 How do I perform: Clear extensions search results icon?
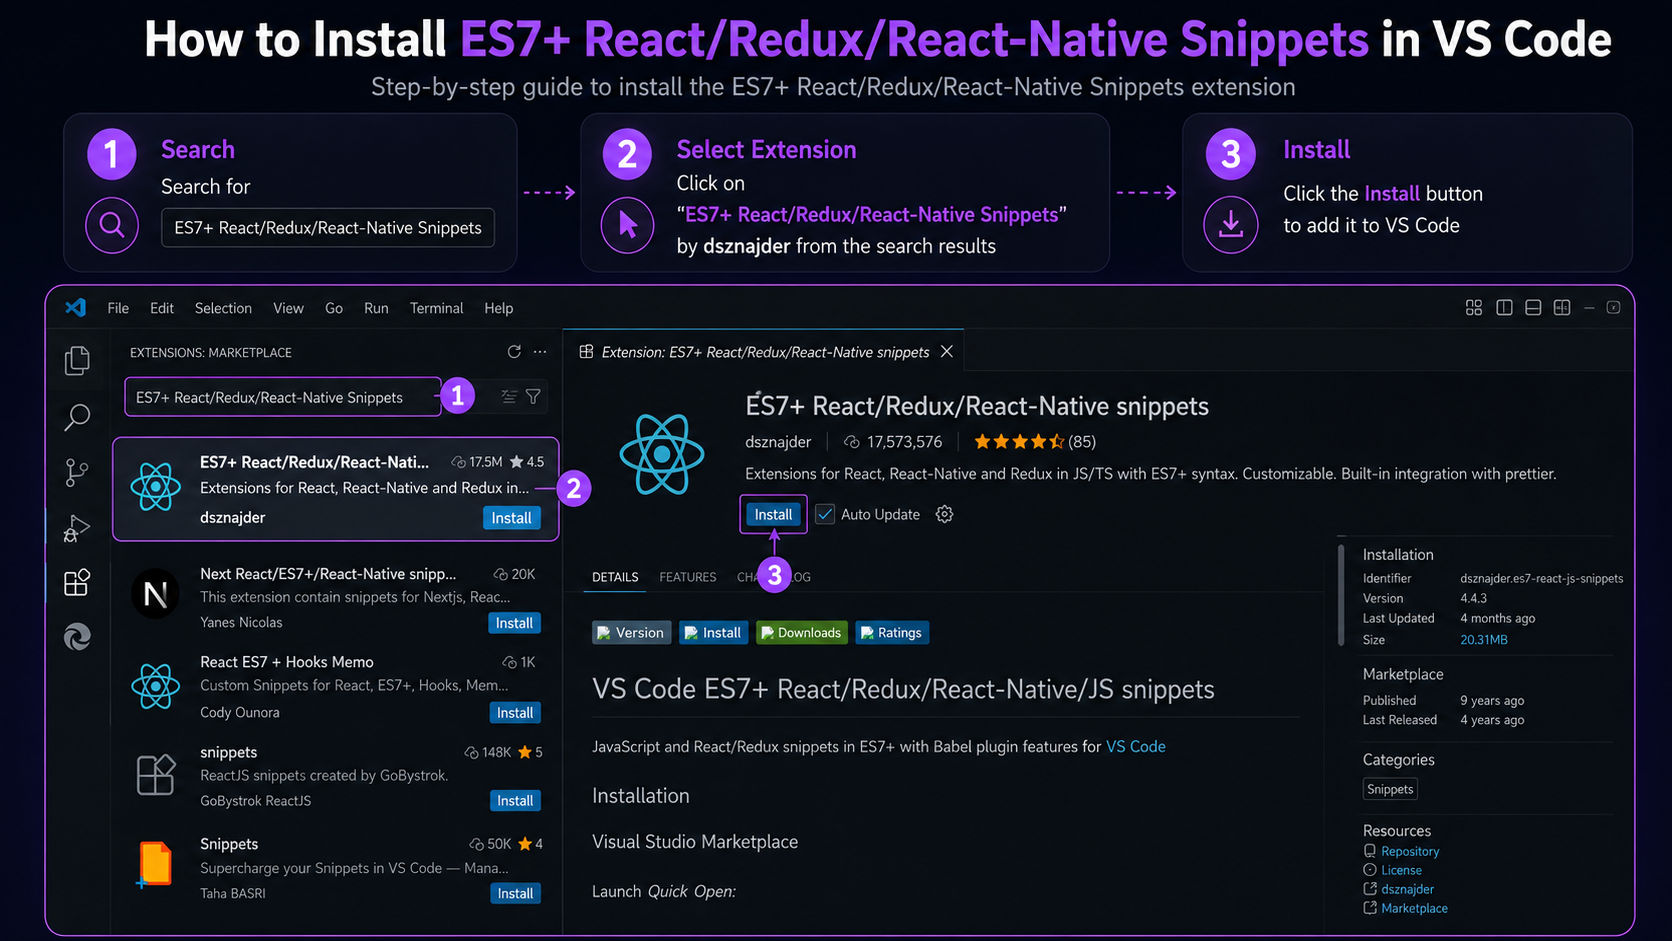point(508,397)
